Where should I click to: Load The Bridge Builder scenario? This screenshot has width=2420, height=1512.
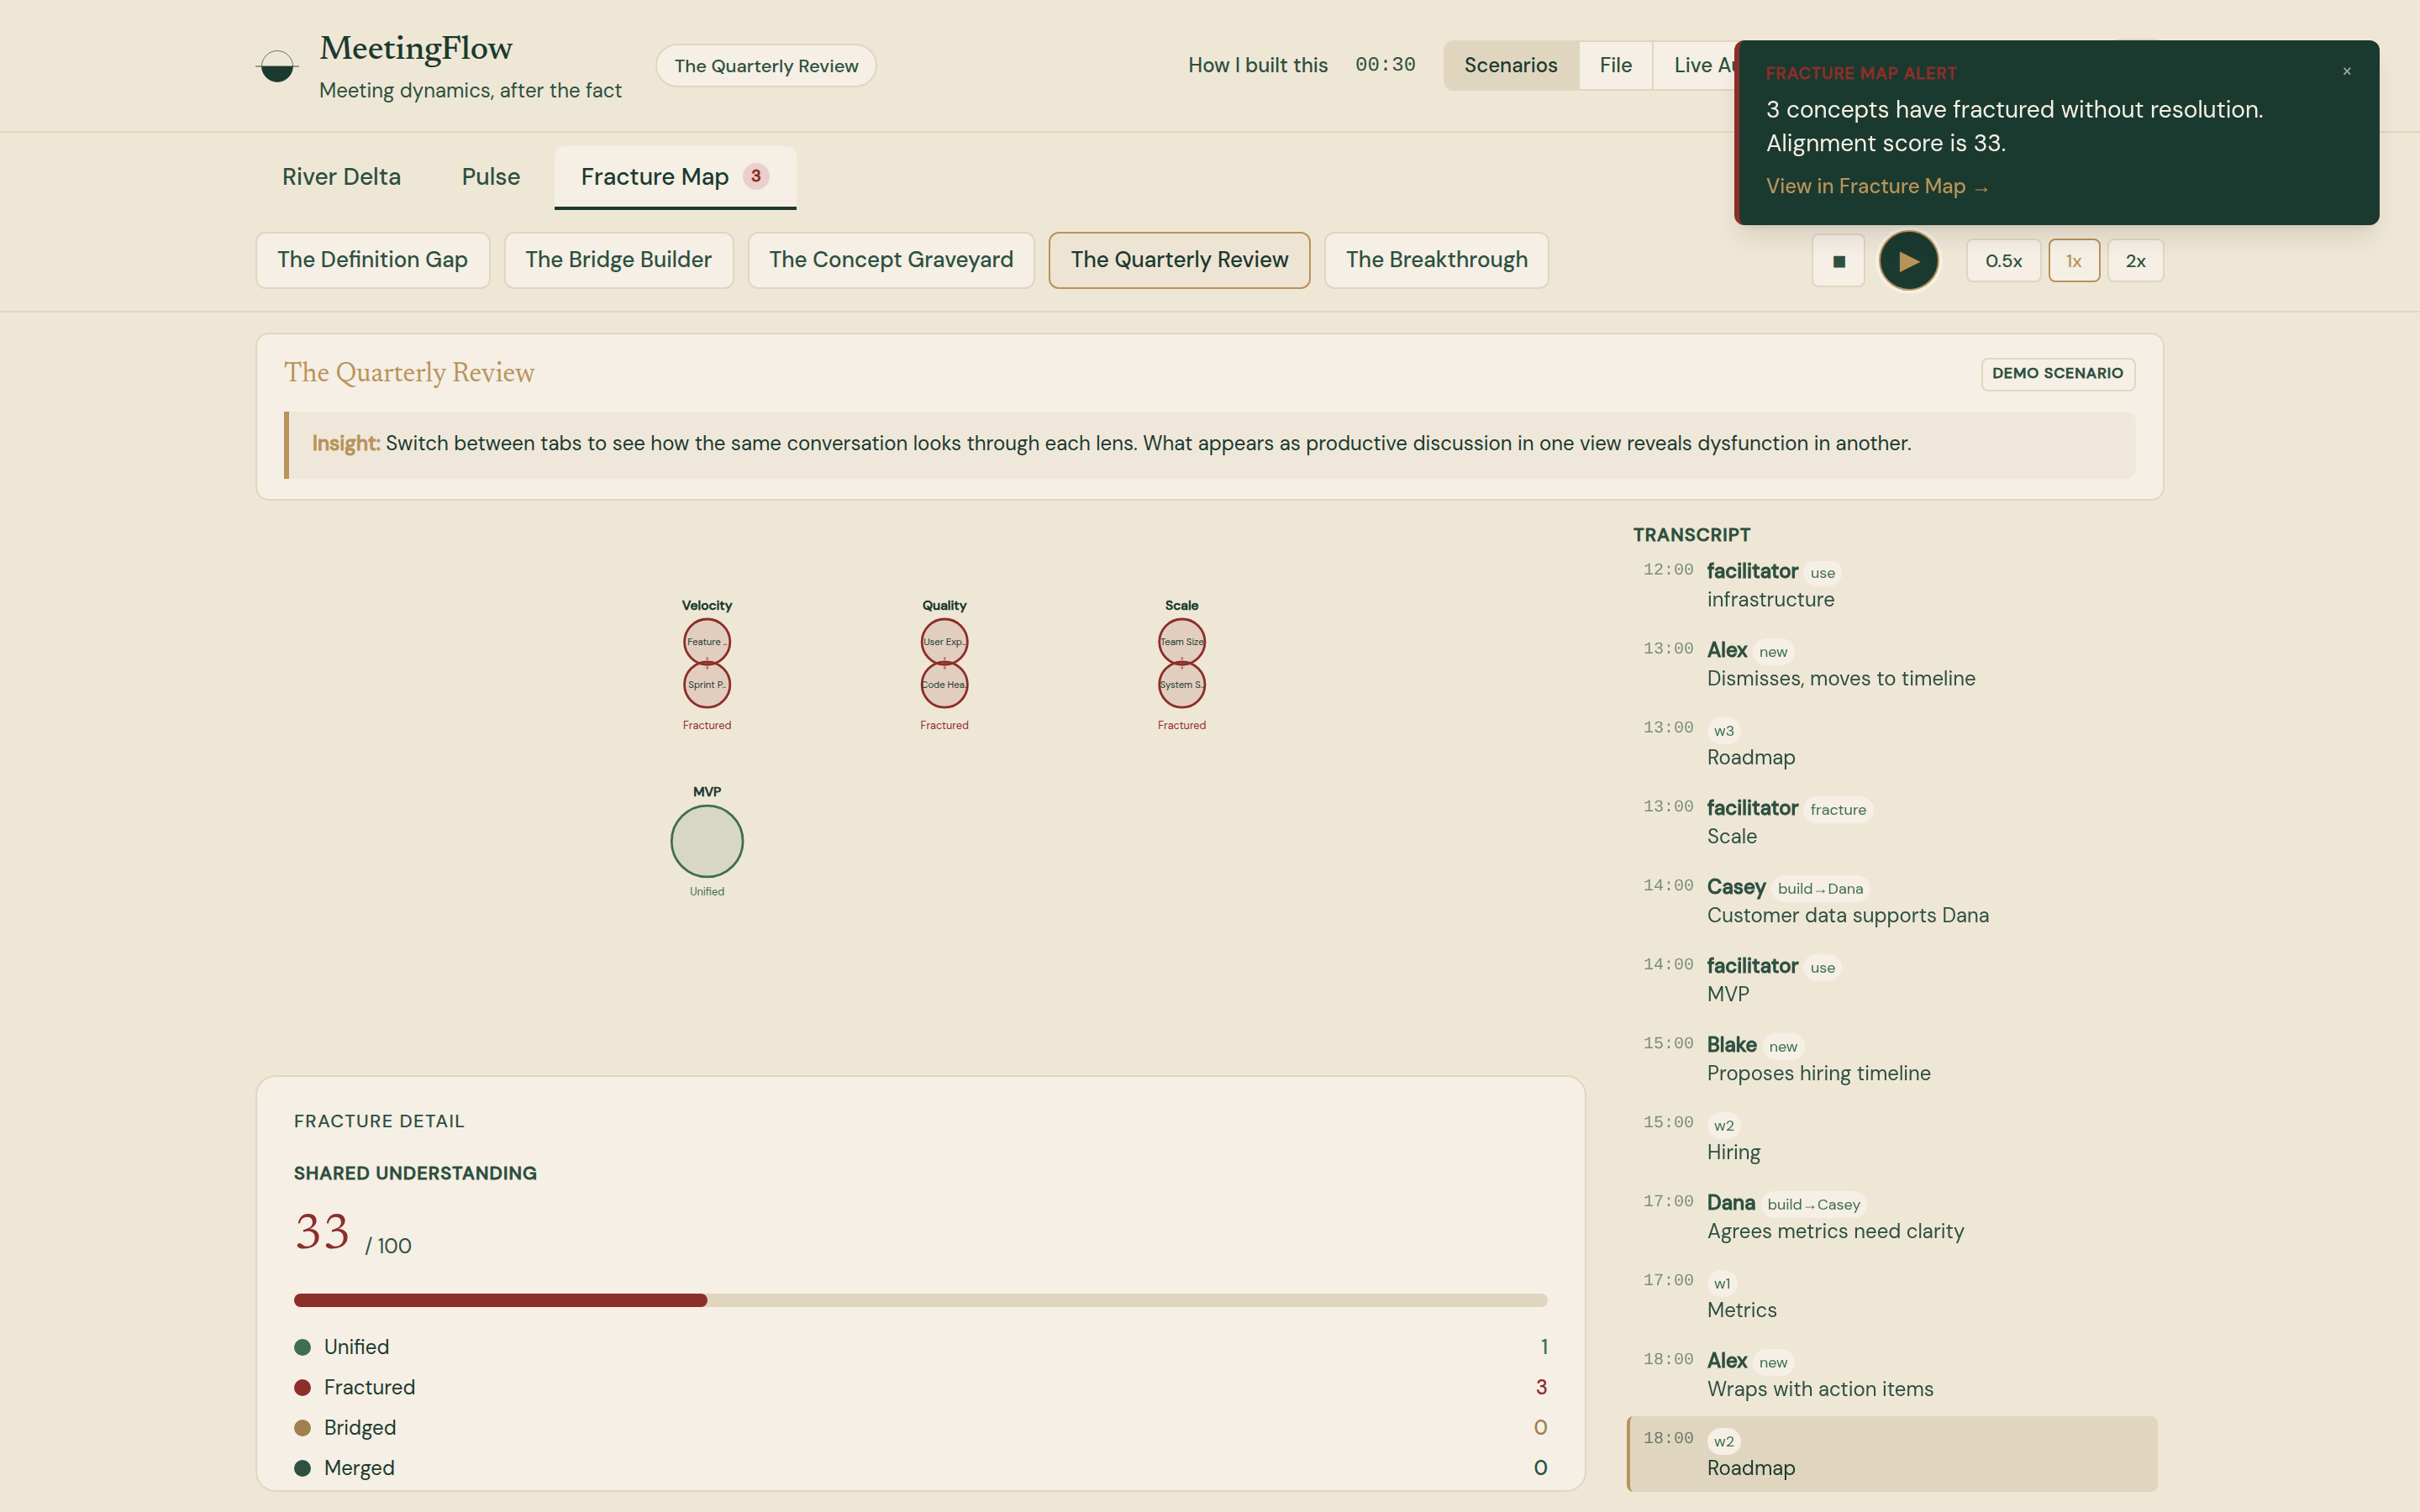[x=619, y=260]
